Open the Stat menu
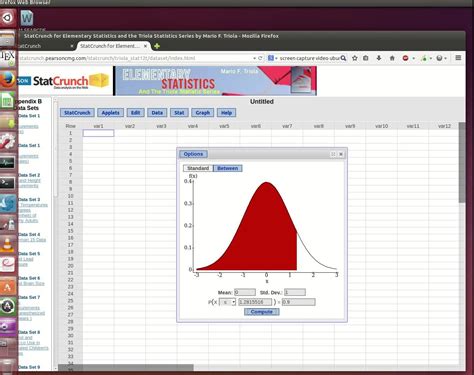The image size is (474, 375). 179,113
